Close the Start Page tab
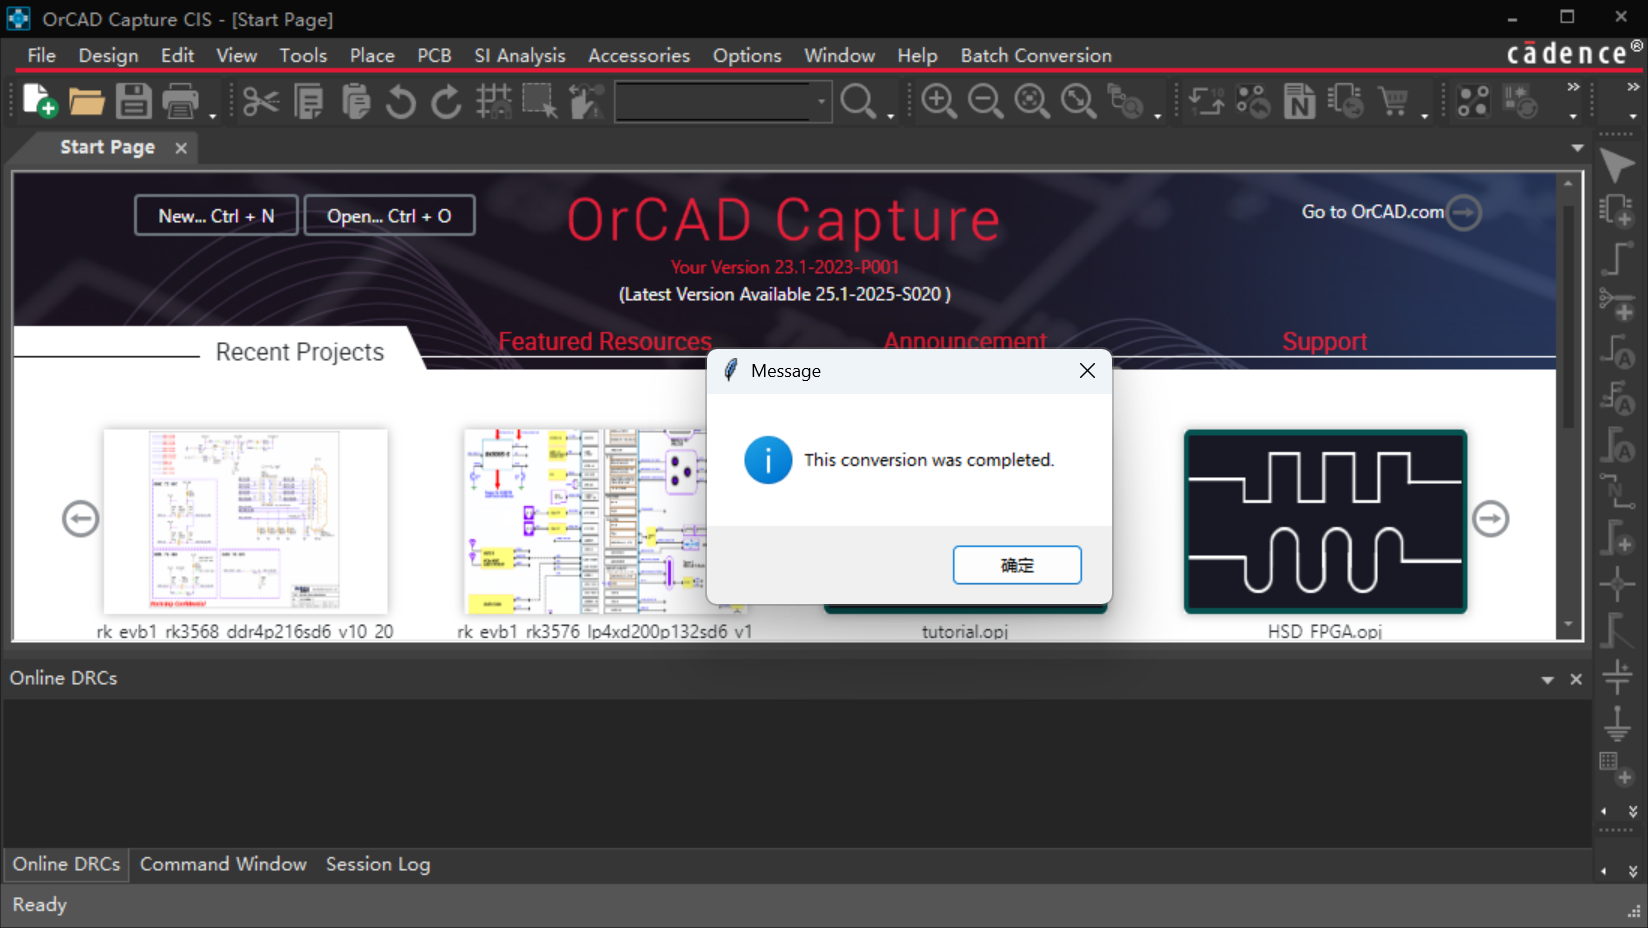This screenshot has height=928, width=1648. (181, 148)
